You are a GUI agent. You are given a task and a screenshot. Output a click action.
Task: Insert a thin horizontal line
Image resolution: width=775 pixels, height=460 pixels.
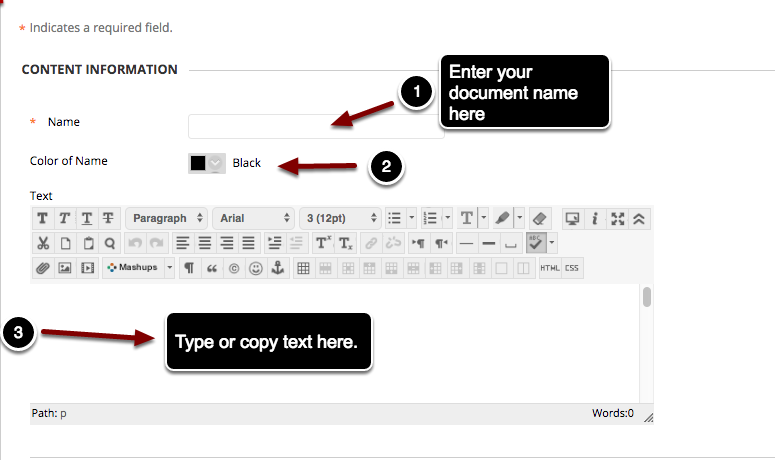(x=466, y=243)
